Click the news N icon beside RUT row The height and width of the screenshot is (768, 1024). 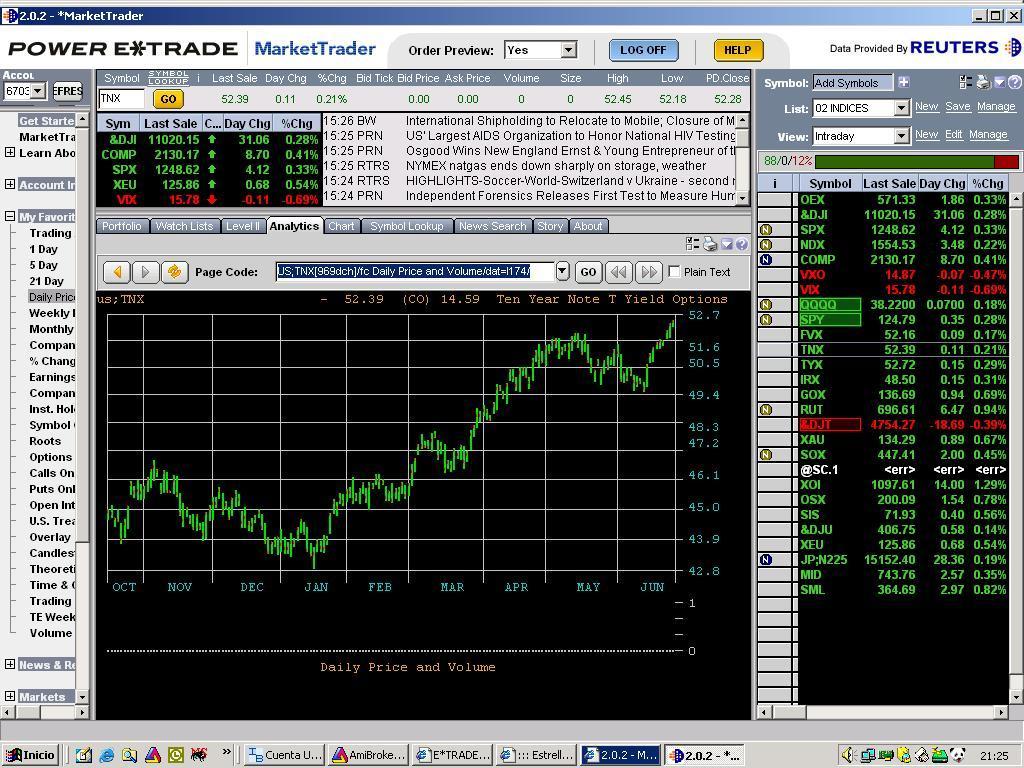(x=766, y=410)
